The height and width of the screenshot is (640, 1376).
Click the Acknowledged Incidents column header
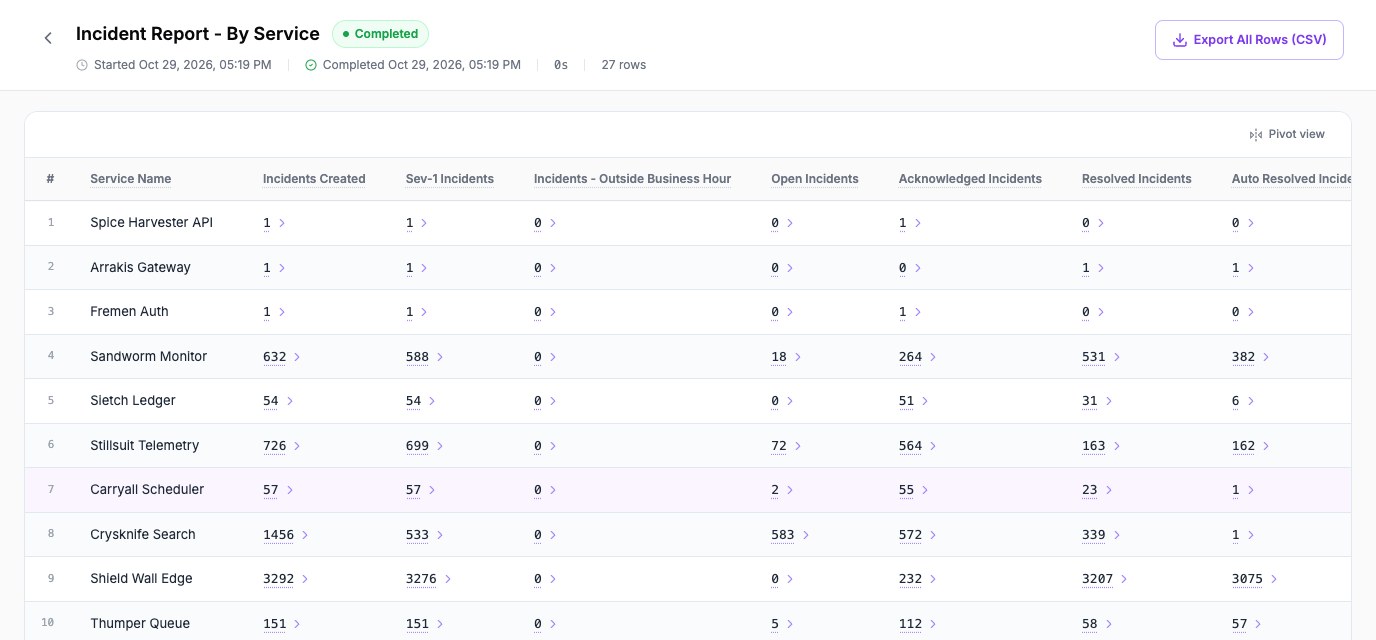point(970,179)
